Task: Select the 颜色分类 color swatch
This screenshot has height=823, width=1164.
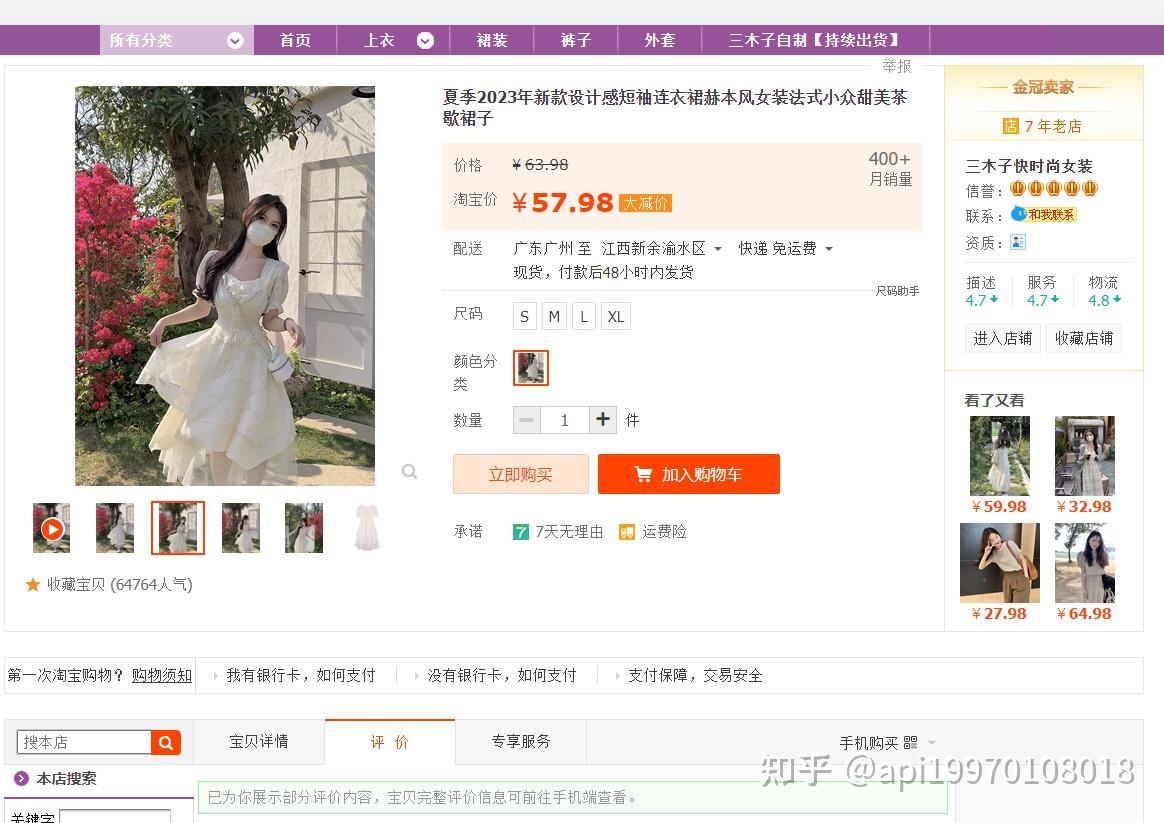Action: tap(530, 368)
